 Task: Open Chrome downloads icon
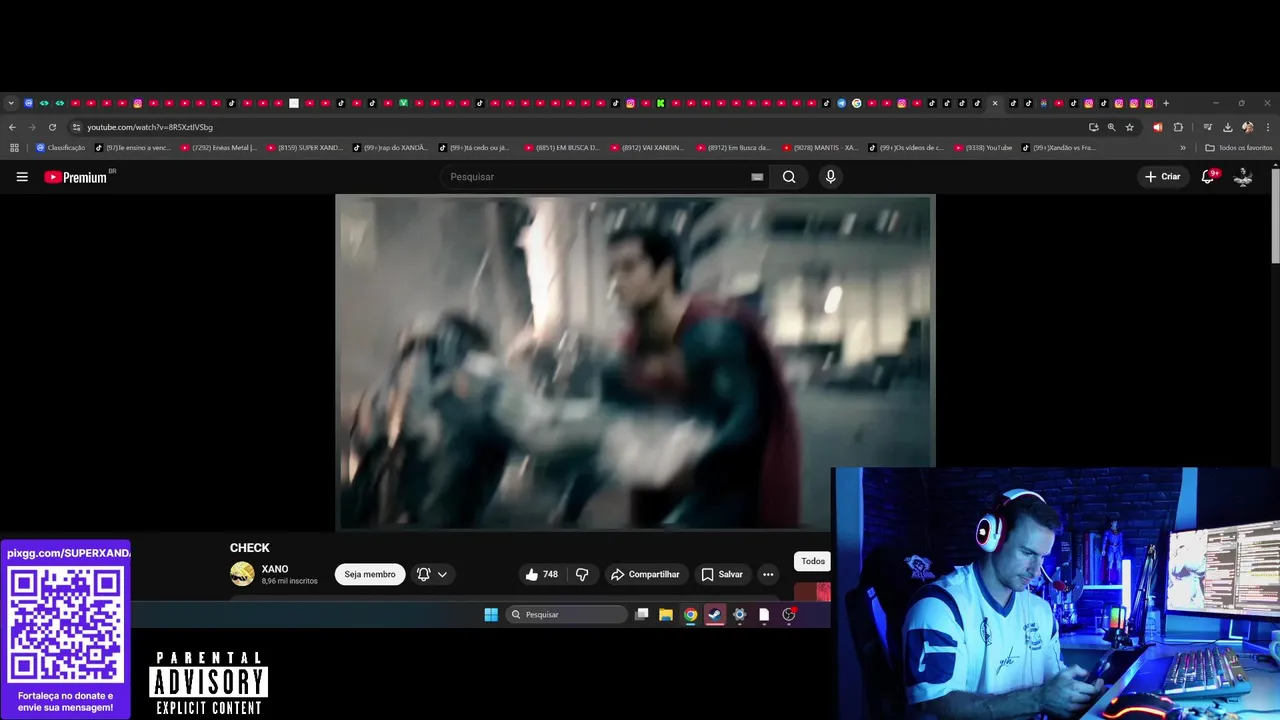pos(1227,127)
